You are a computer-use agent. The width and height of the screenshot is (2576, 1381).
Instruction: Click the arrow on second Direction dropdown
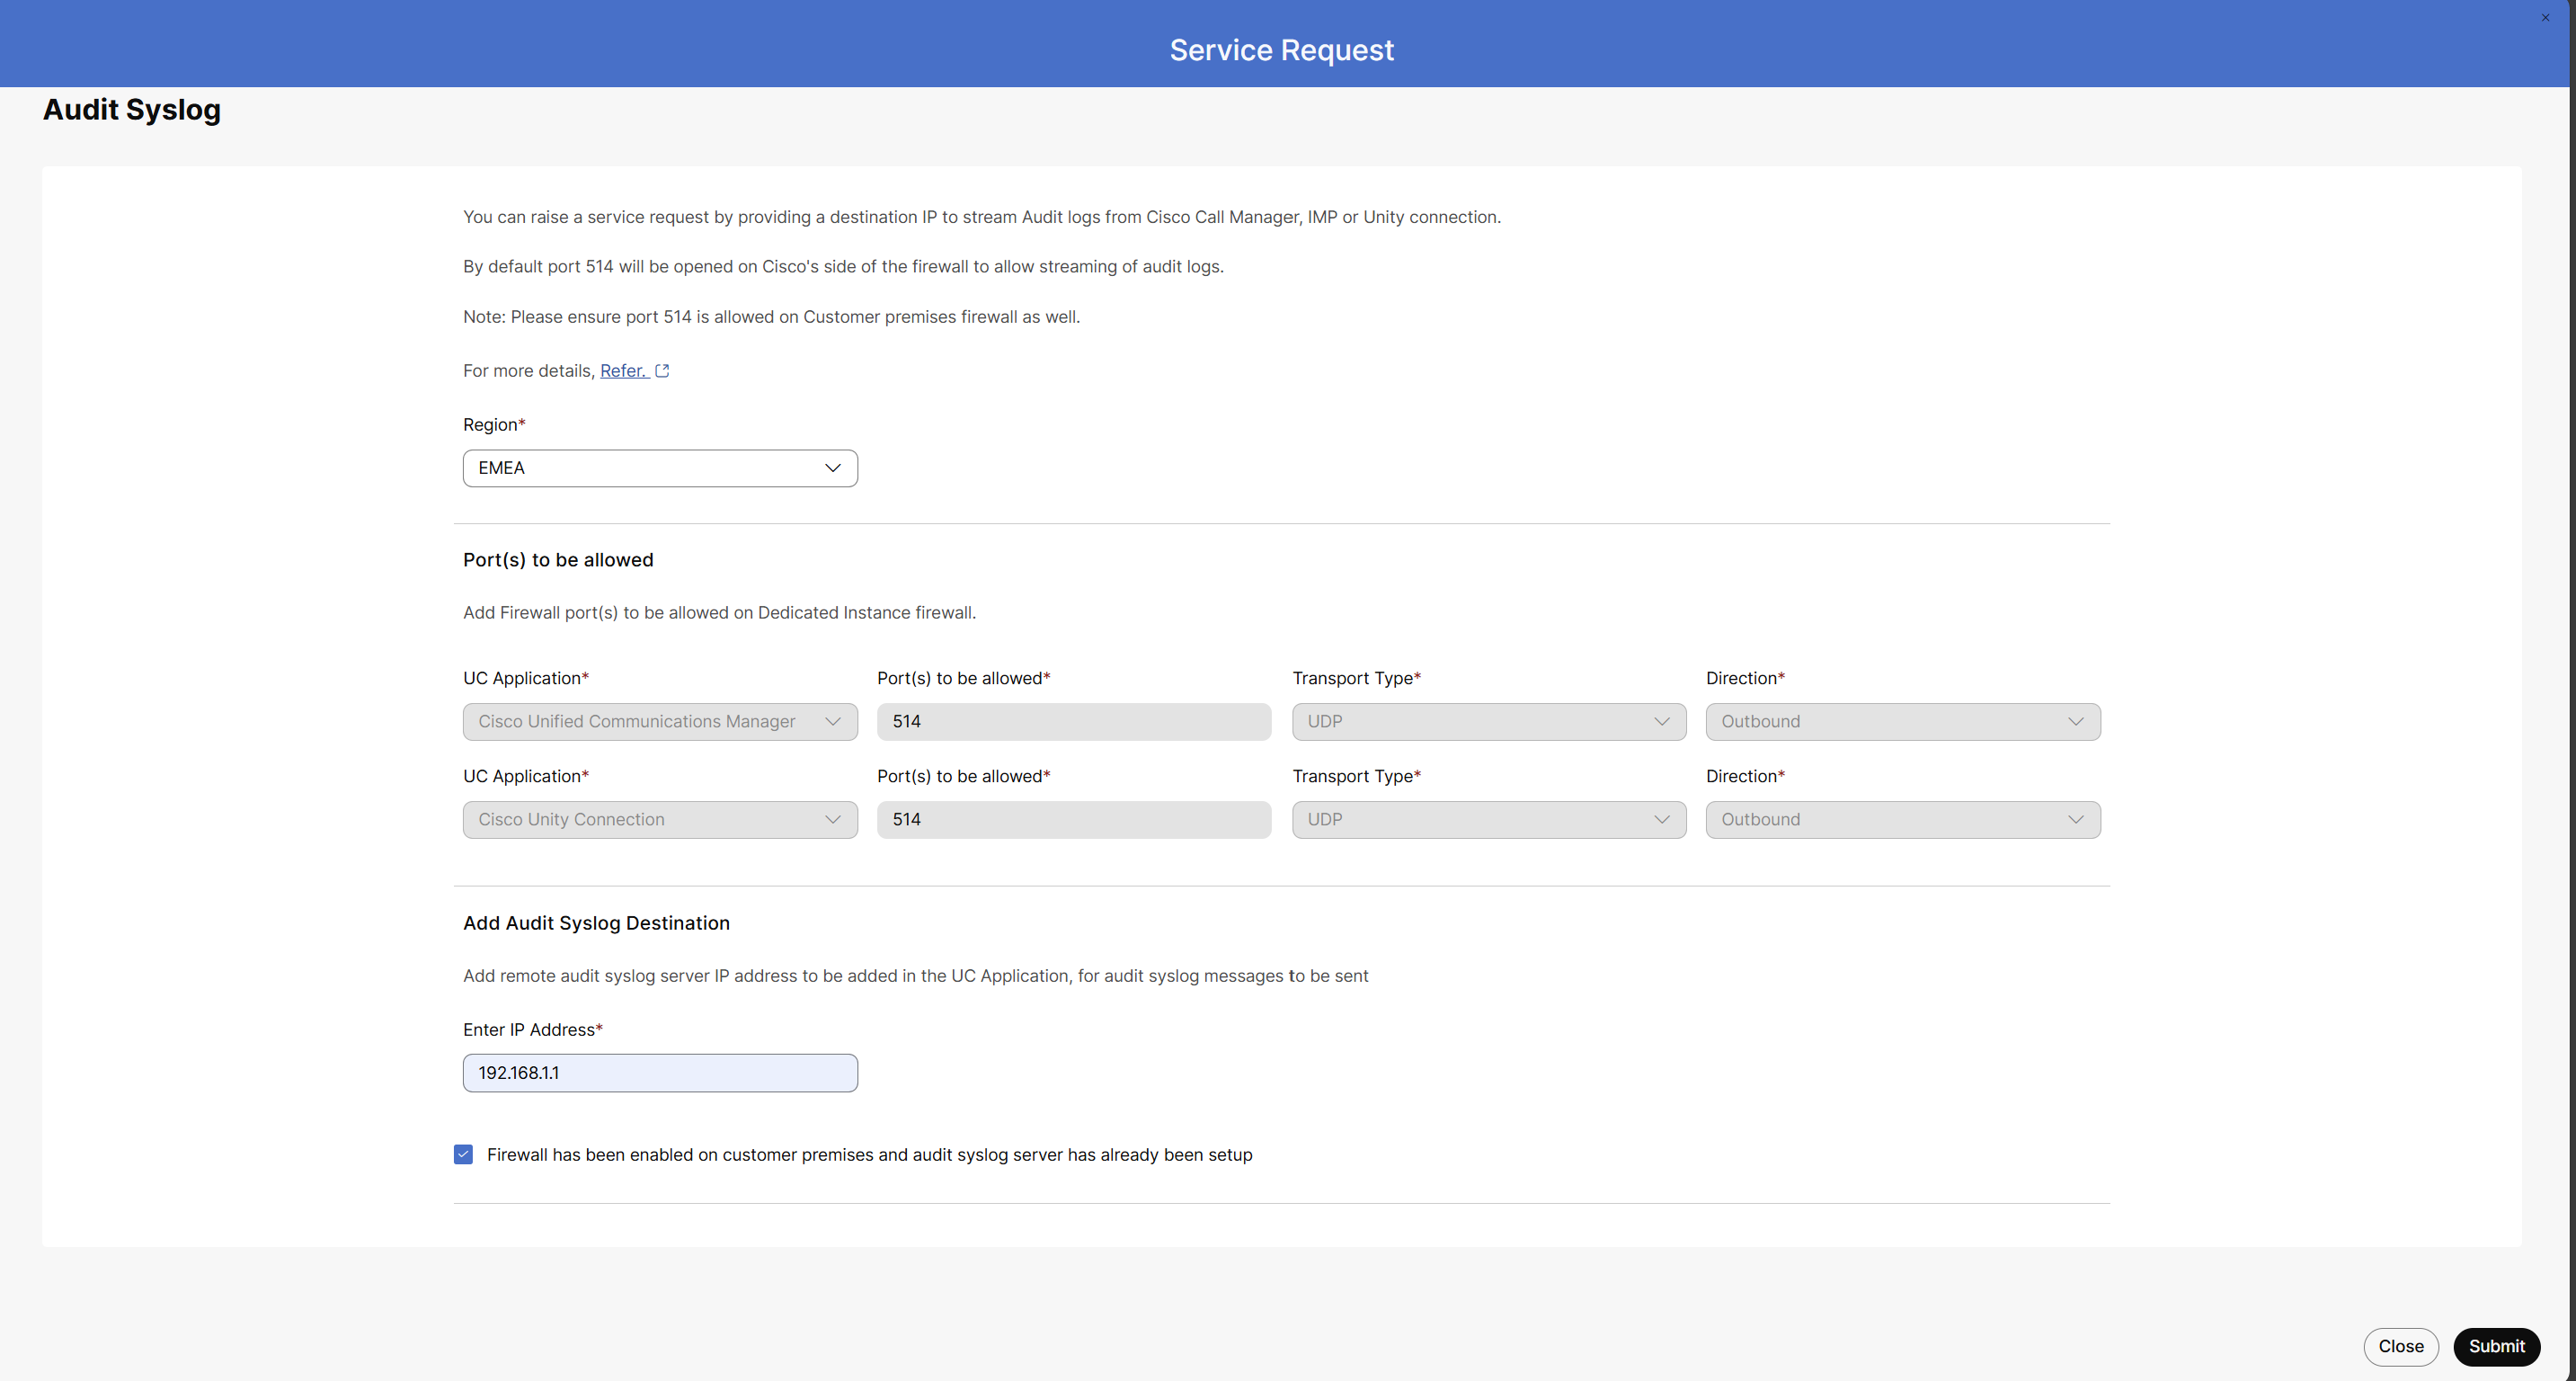(2077, 819)
